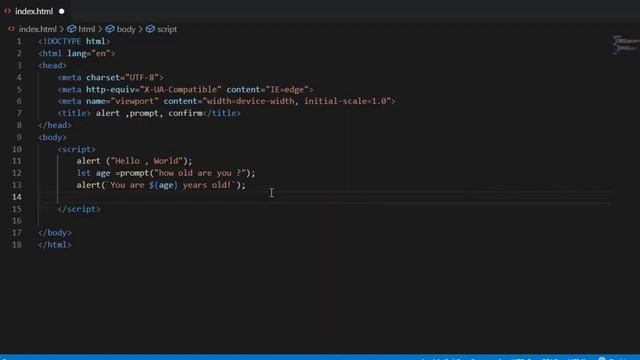Viewport: 640px width, 360px height.
Task: Click the name="viewport" attribute
Action: click(x=122, y=101)
